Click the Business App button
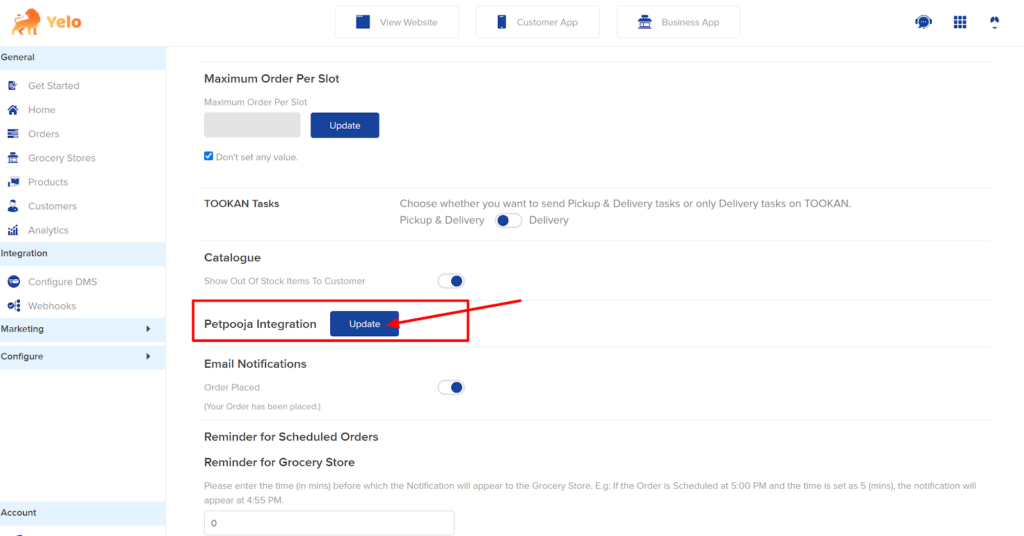This screenshot has height=536, width=1024. coord(679,22)
